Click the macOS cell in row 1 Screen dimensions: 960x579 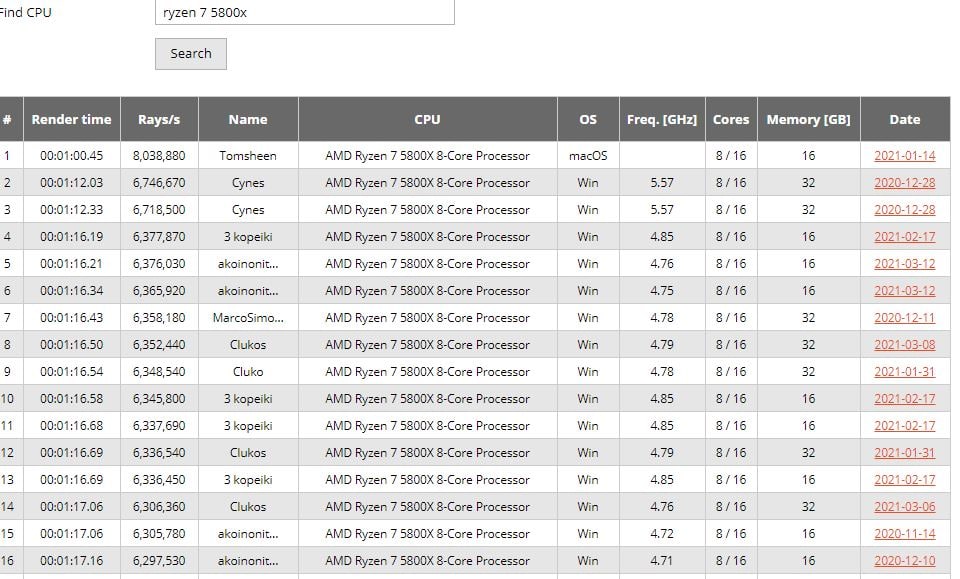588,155
